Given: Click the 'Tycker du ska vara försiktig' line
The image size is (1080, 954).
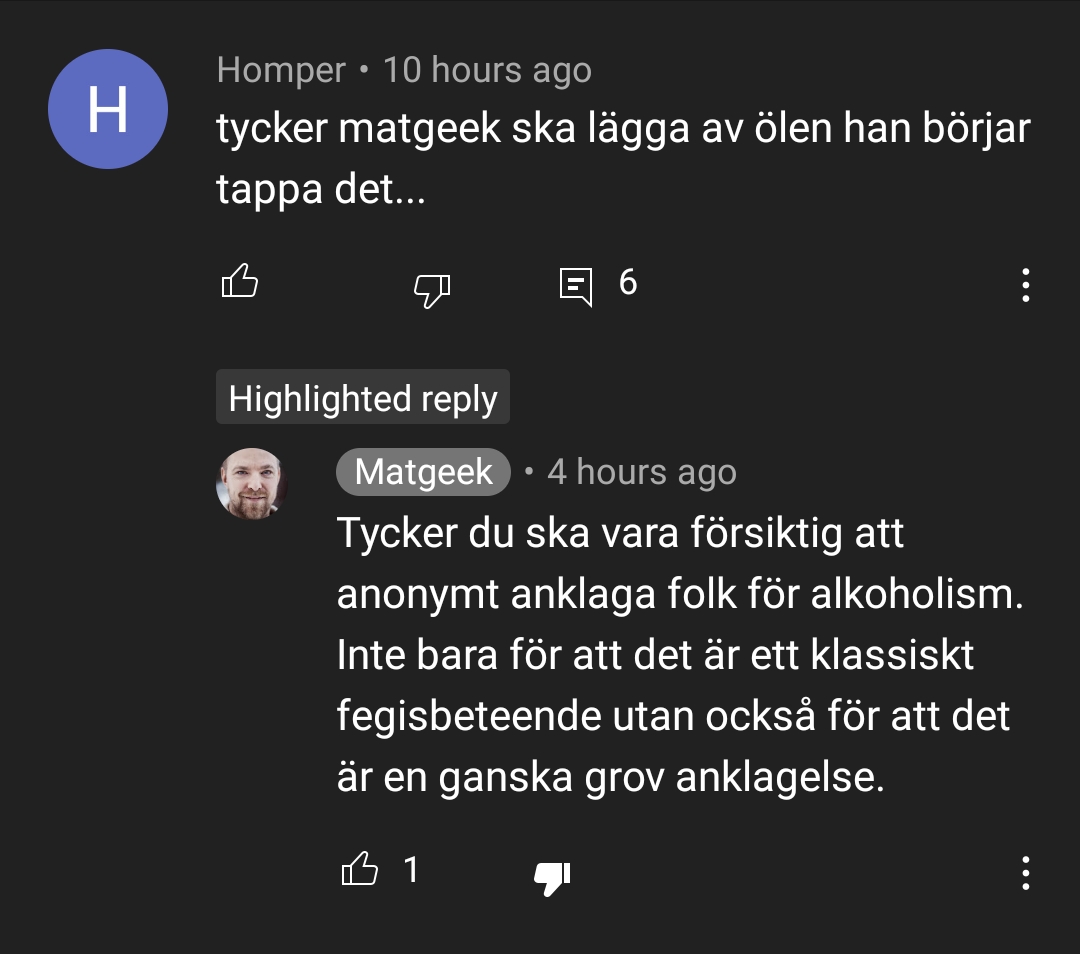Looking at the screenshot, I should [x=620, y=533].
